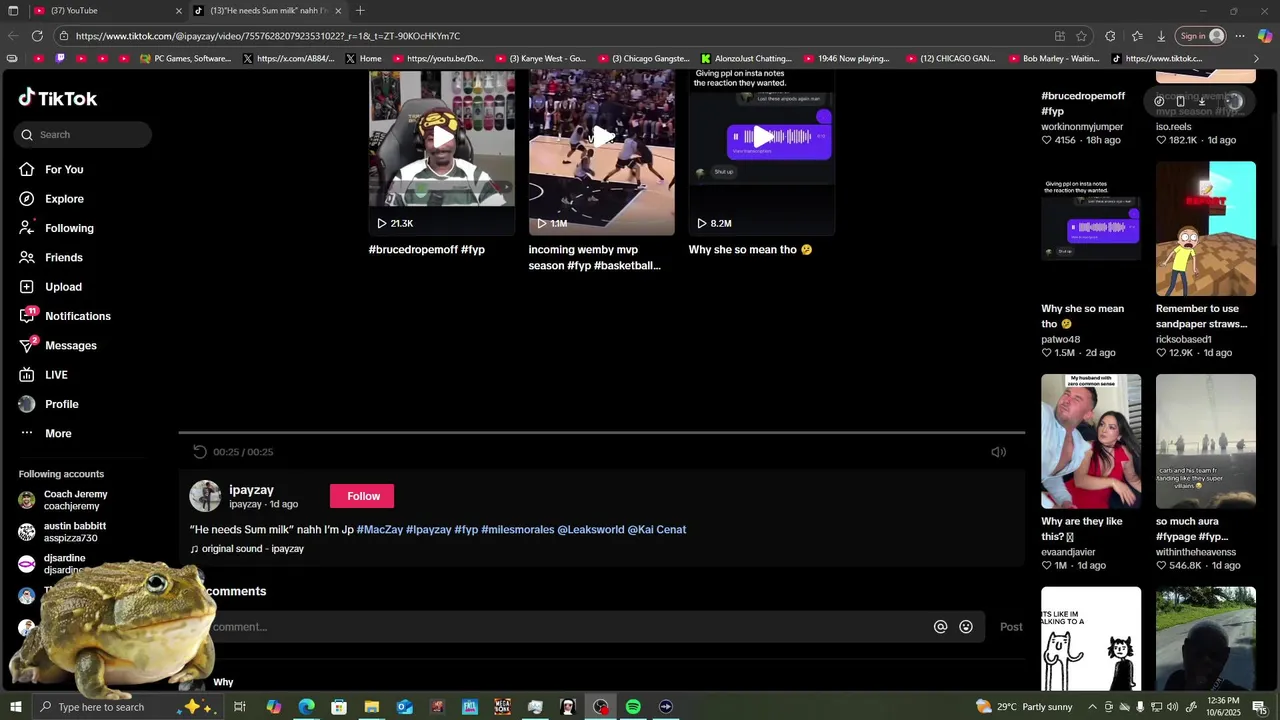1280x720 pixels.
Task: Open browser Settings and more menu
Action: pos(1240,36)
